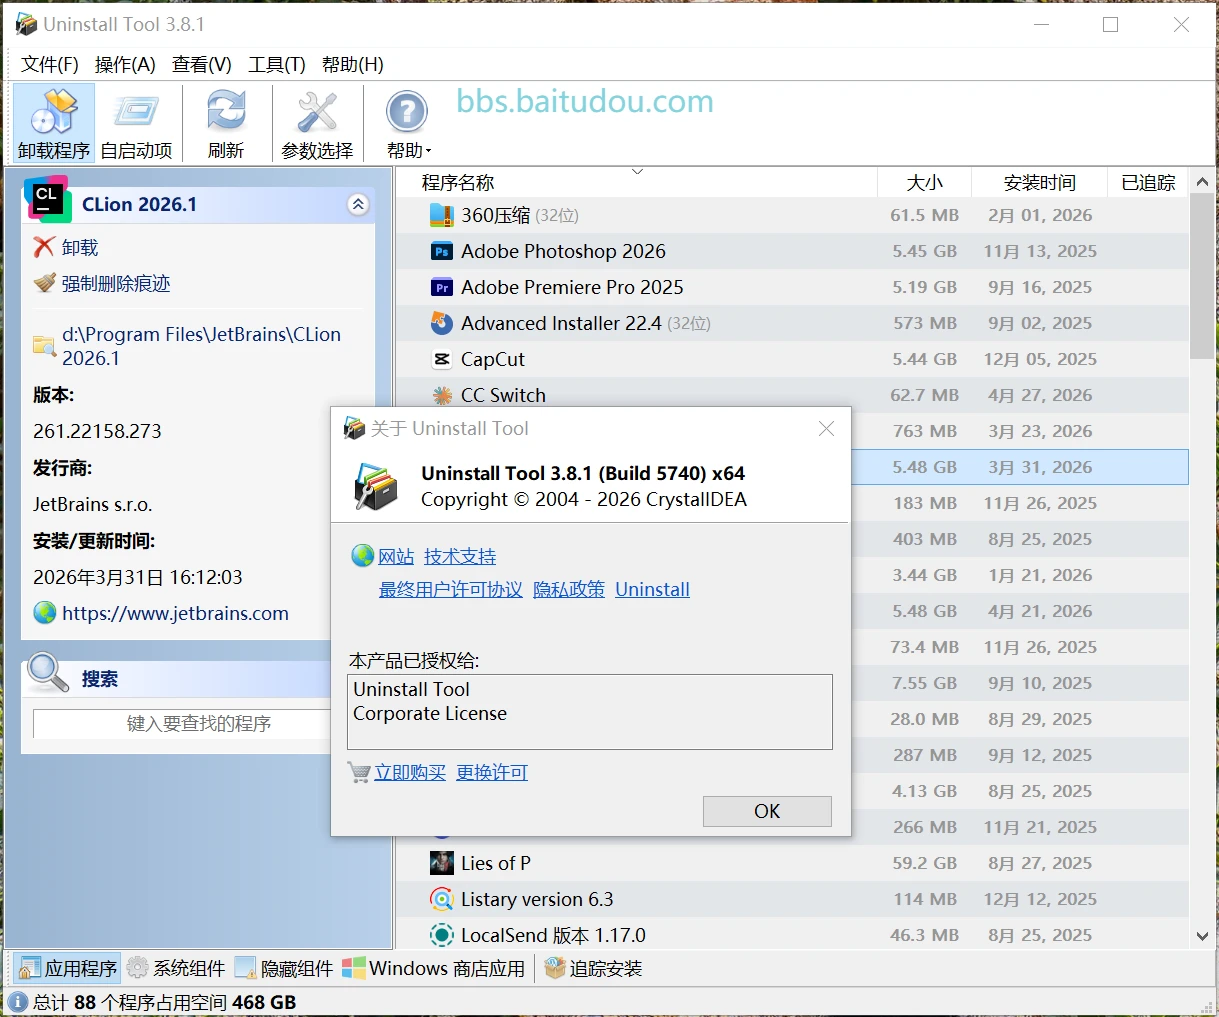Open the 最终用户许可协议 link
Viewport: 1219px width, 1017px height.
[451, 589]
